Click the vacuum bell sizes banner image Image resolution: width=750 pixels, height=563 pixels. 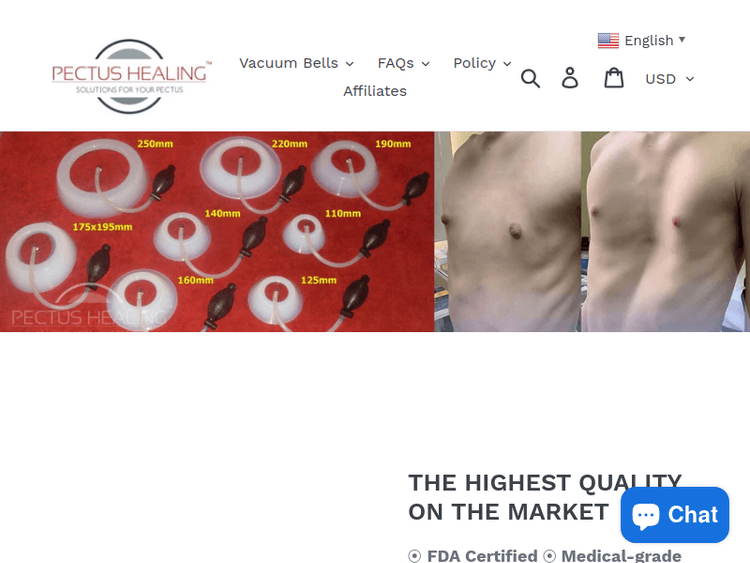pyautogui.click(x=217, y=232)
